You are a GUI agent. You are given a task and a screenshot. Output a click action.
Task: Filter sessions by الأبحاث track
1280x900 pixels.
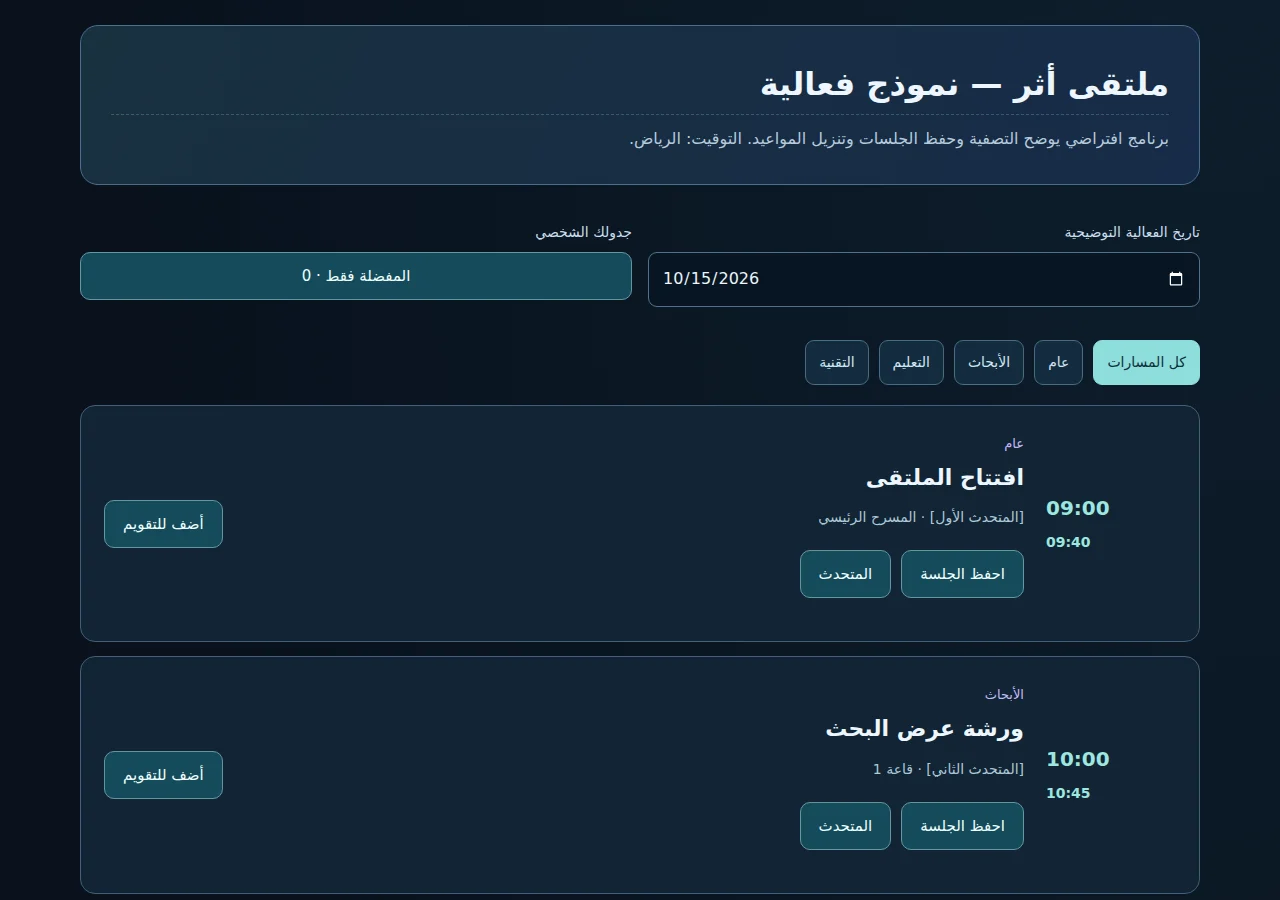(989, 362)
